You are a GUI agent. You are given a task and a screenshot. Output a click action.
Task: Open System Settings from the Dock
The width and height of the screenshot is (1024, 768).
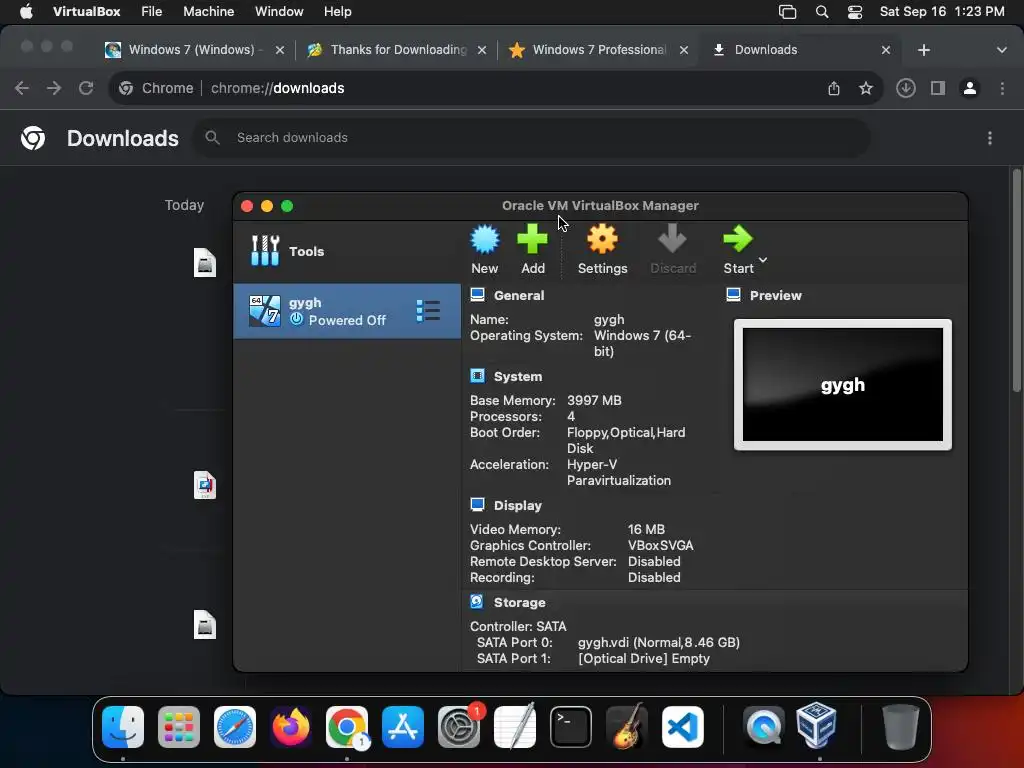point(459,726)
